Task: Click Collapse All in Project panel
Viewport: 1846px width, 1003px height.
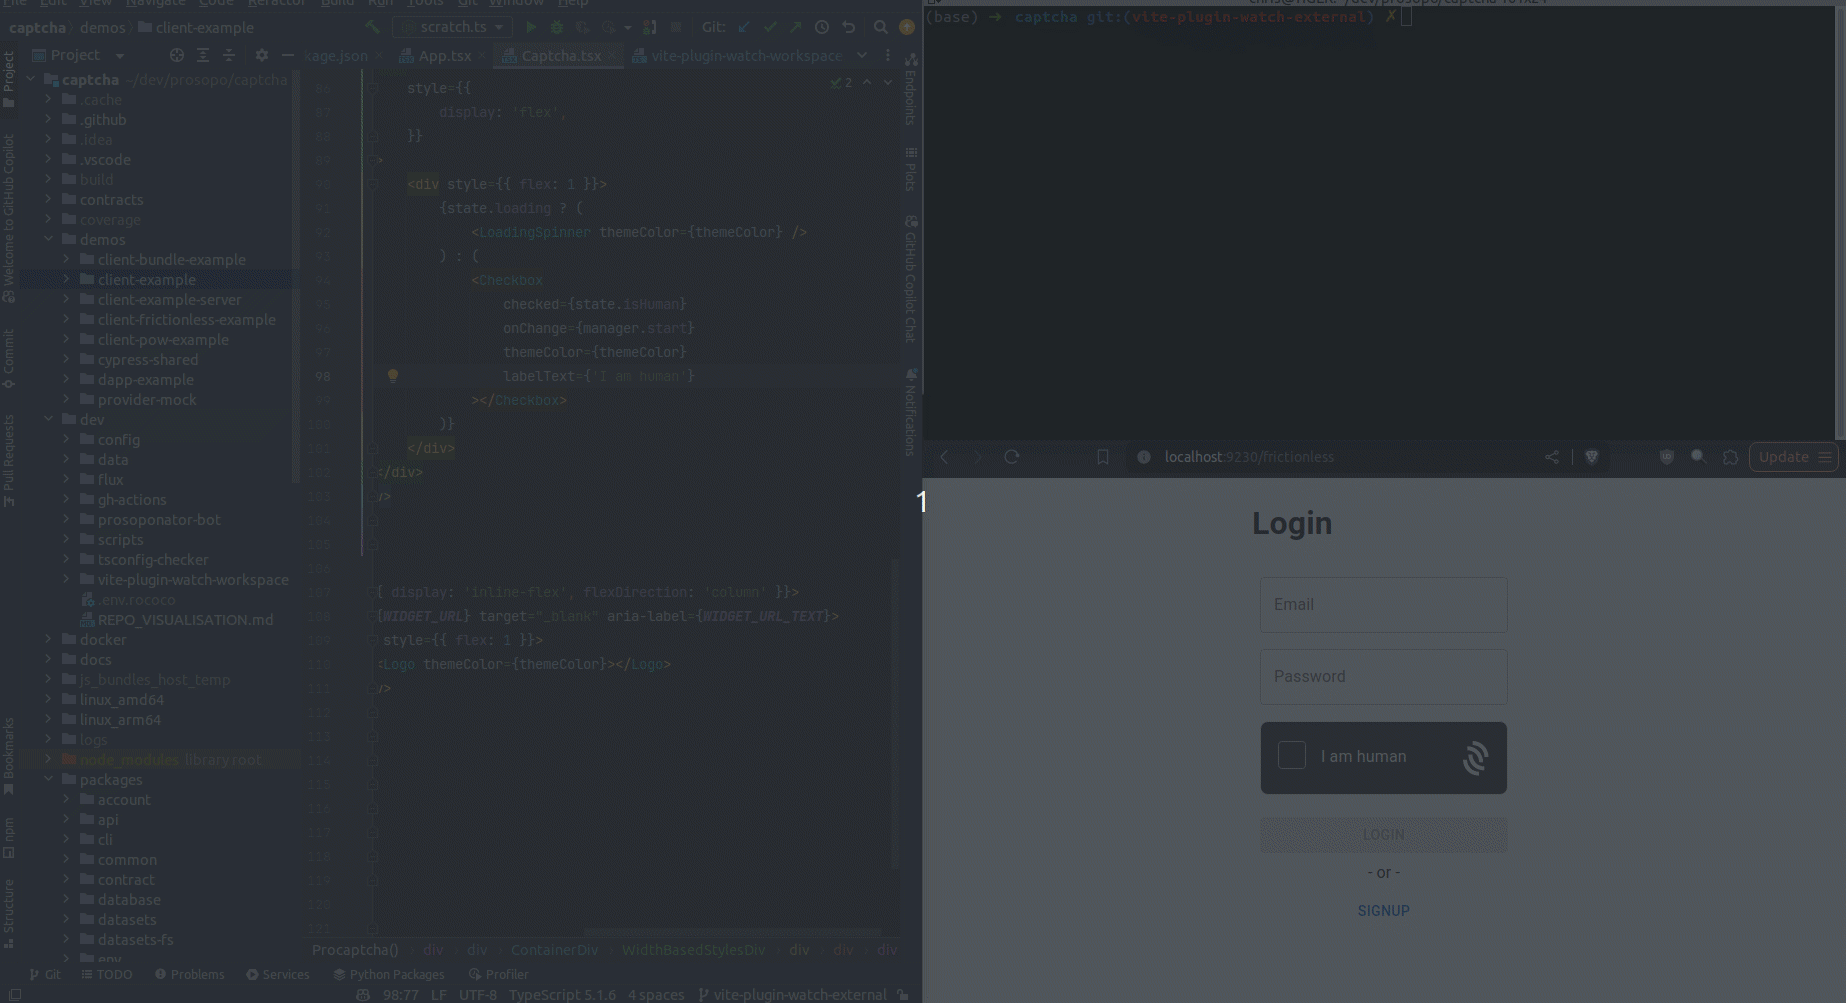Action: tap(229, 55)
